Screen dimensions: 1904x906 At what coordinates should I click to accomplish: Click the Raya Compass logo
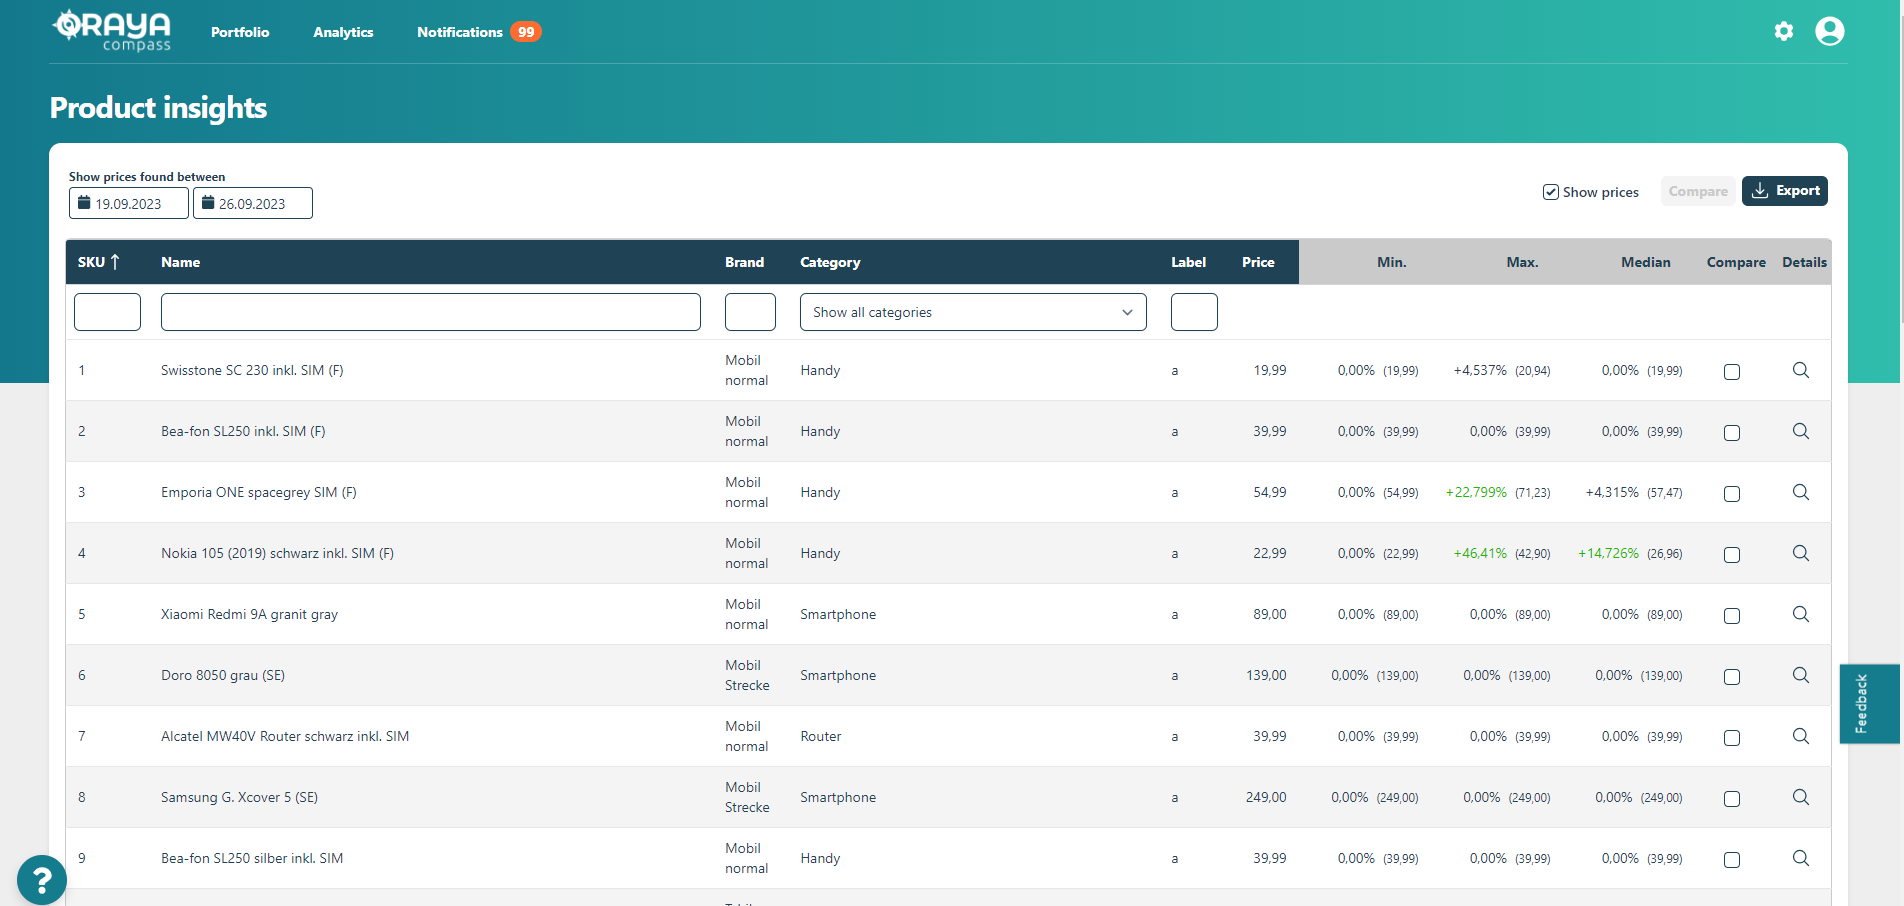tap(111, 30)
